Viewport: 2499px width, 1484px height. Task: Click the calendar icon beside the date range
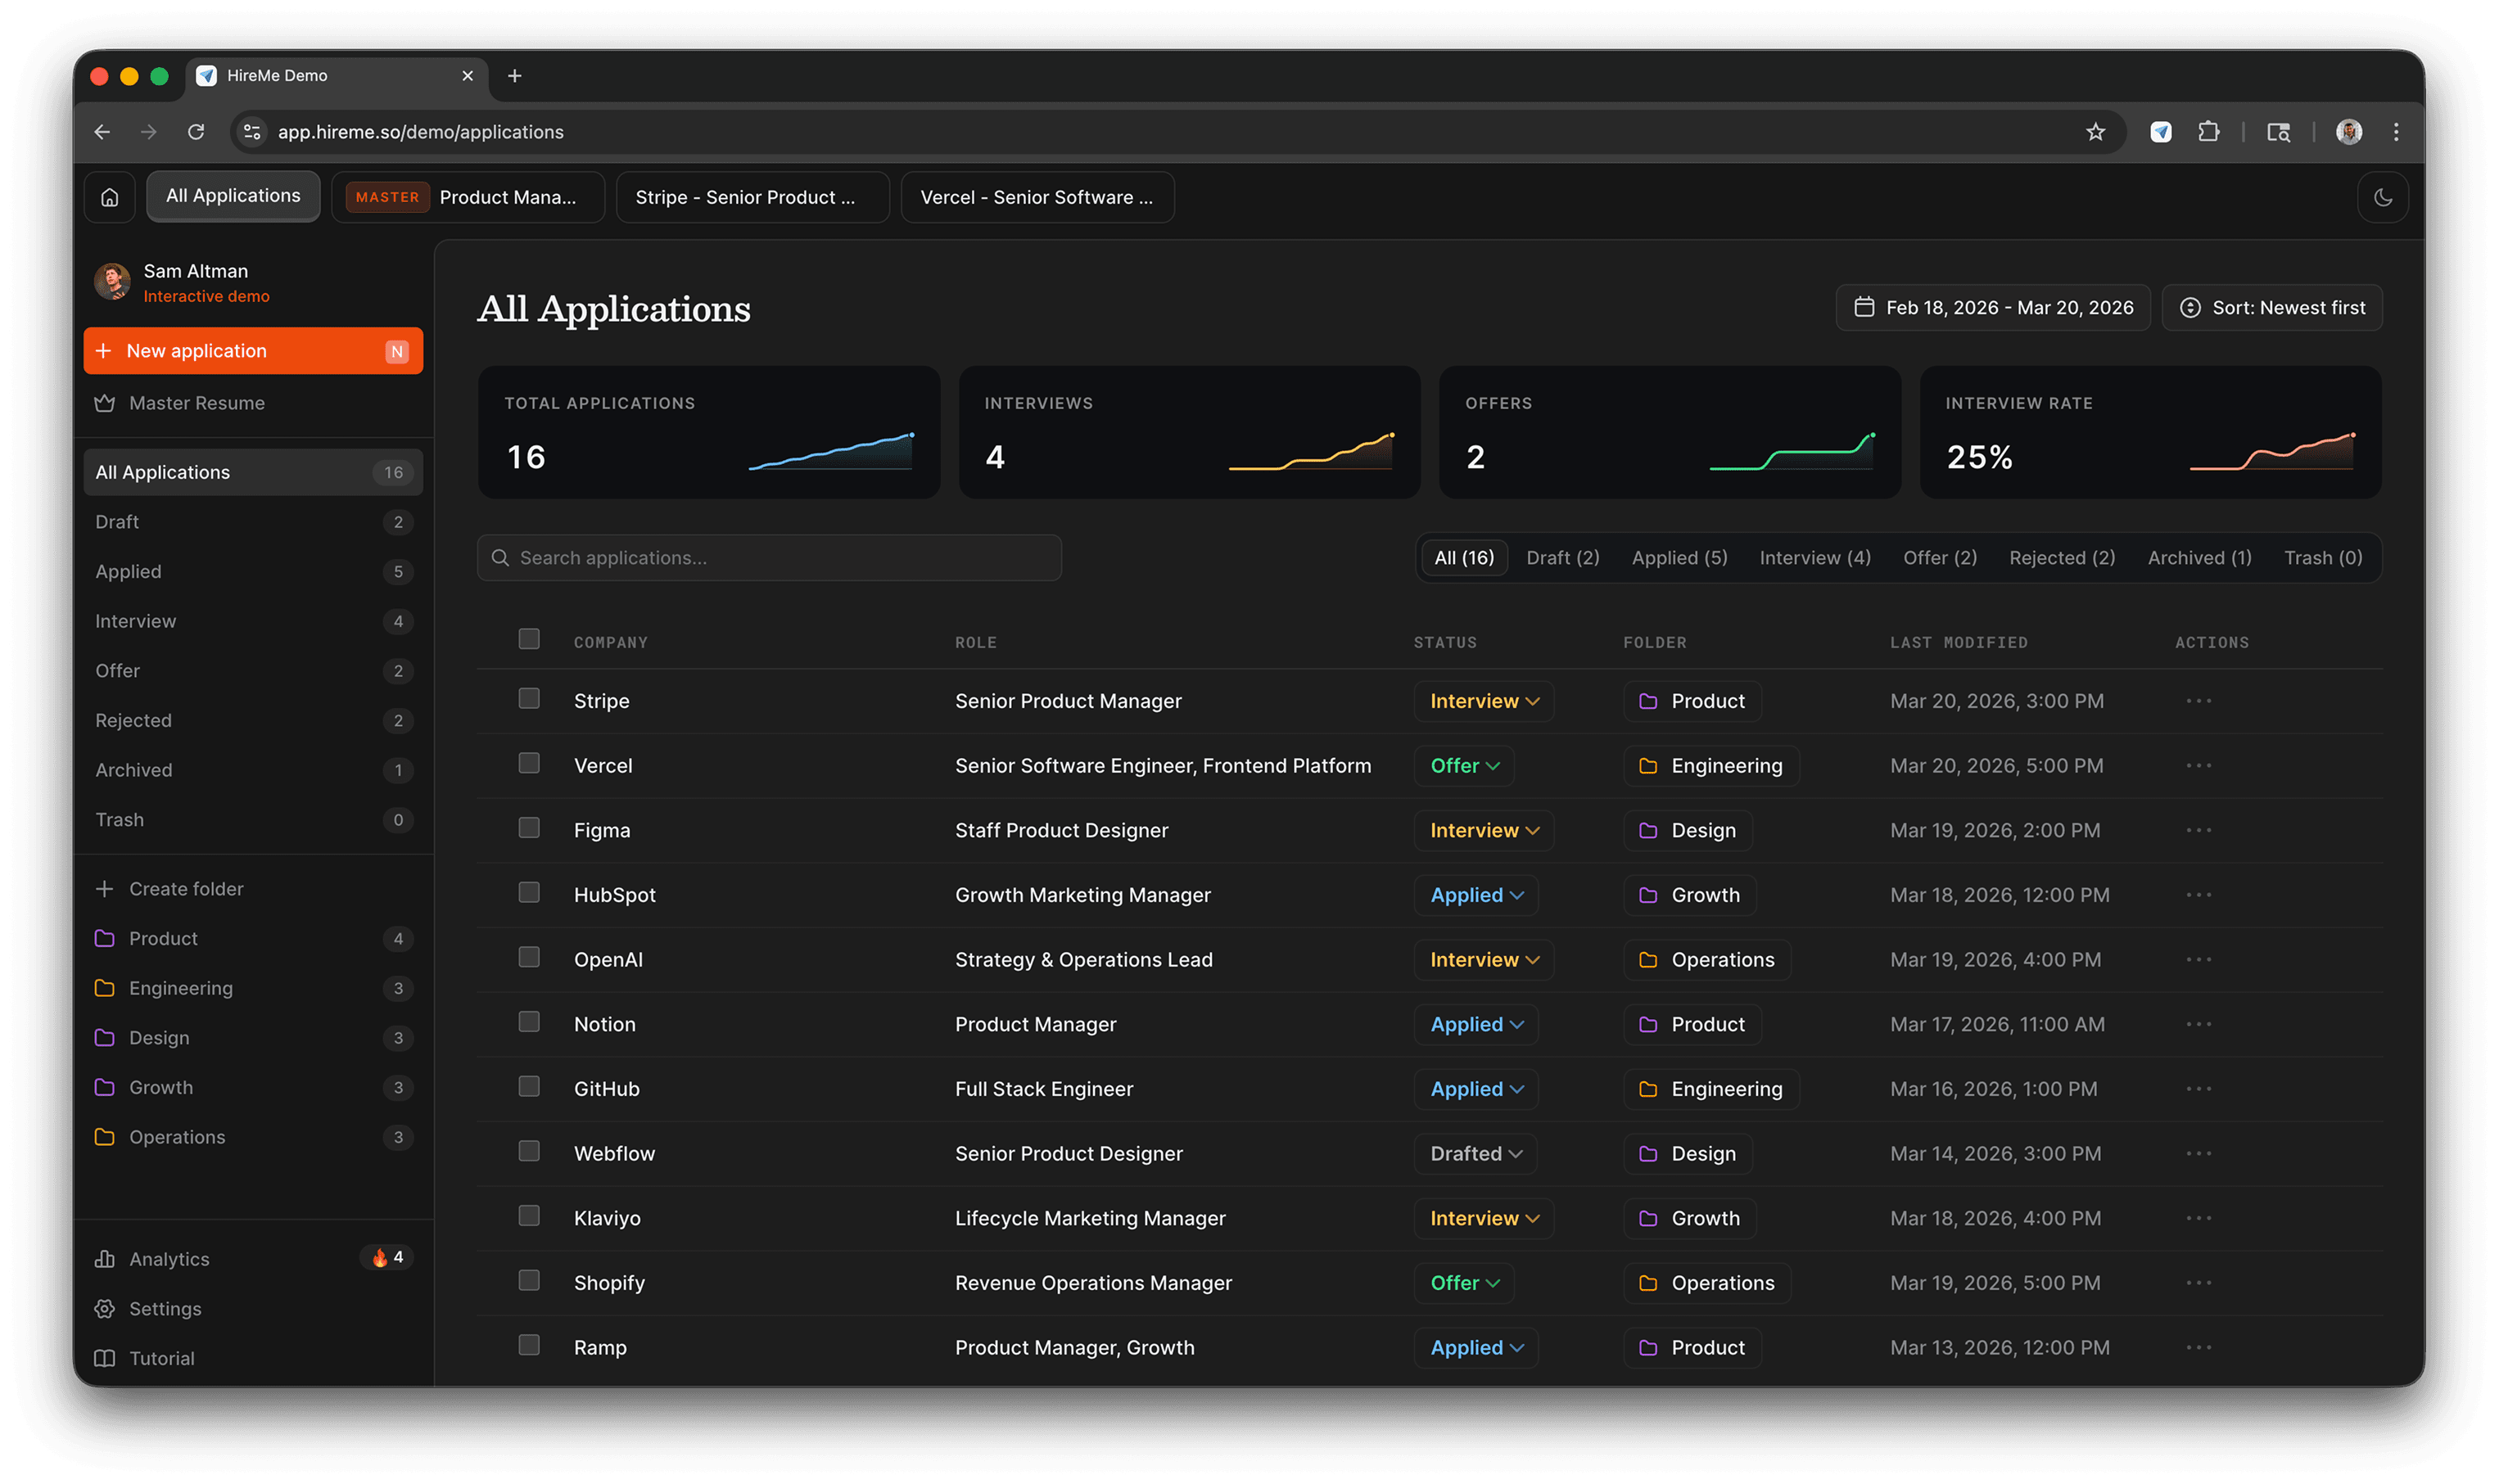(1865, 307)
